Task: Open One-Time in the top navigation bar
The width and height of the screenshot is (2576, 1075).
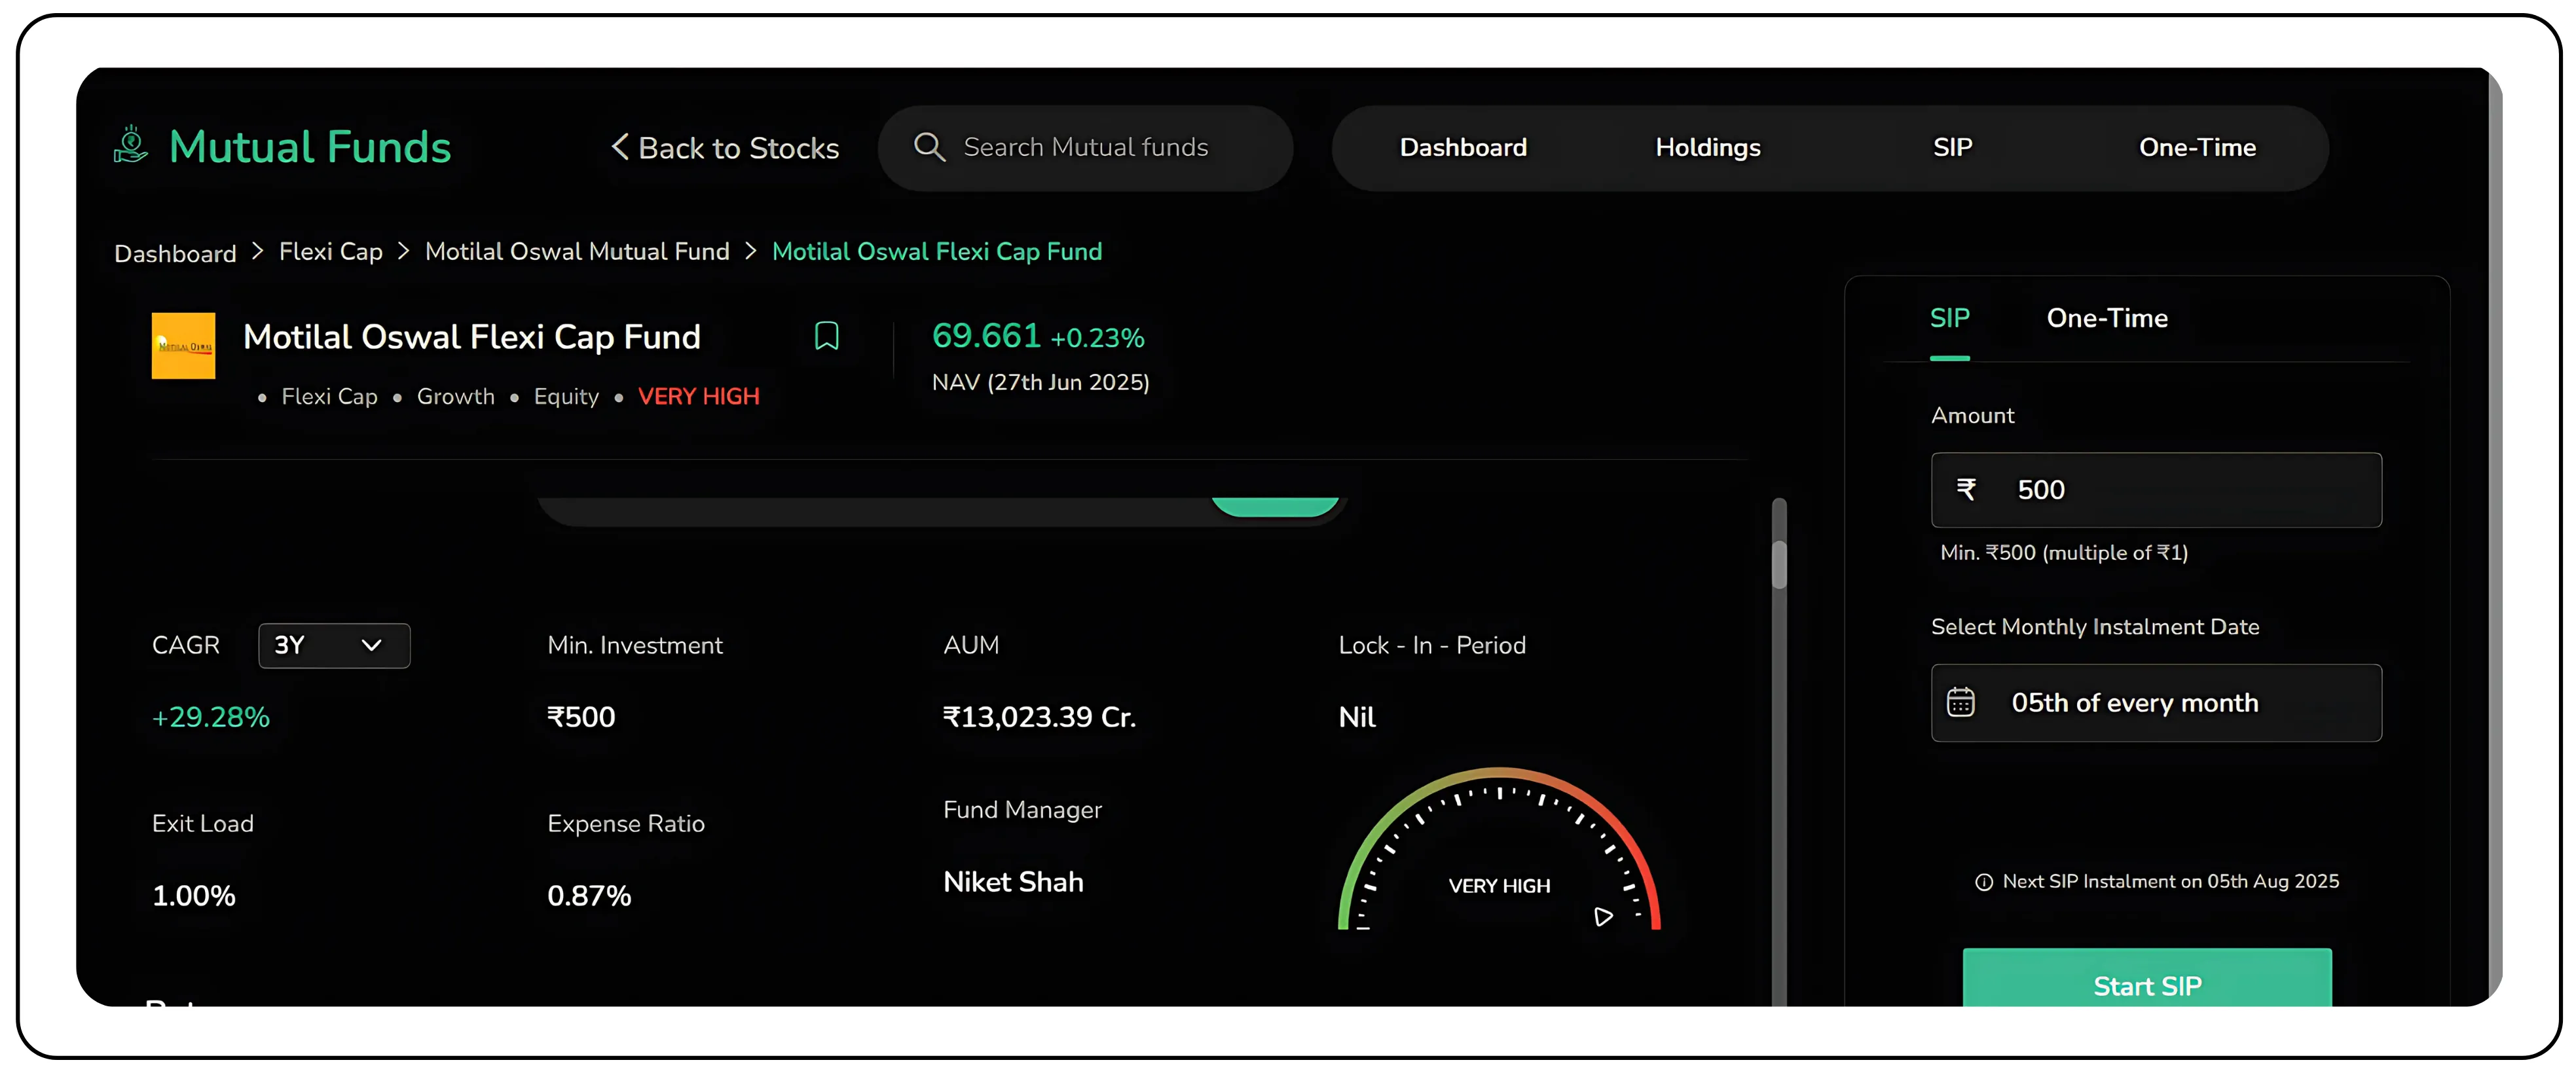Action: (x=2197, y=147)
